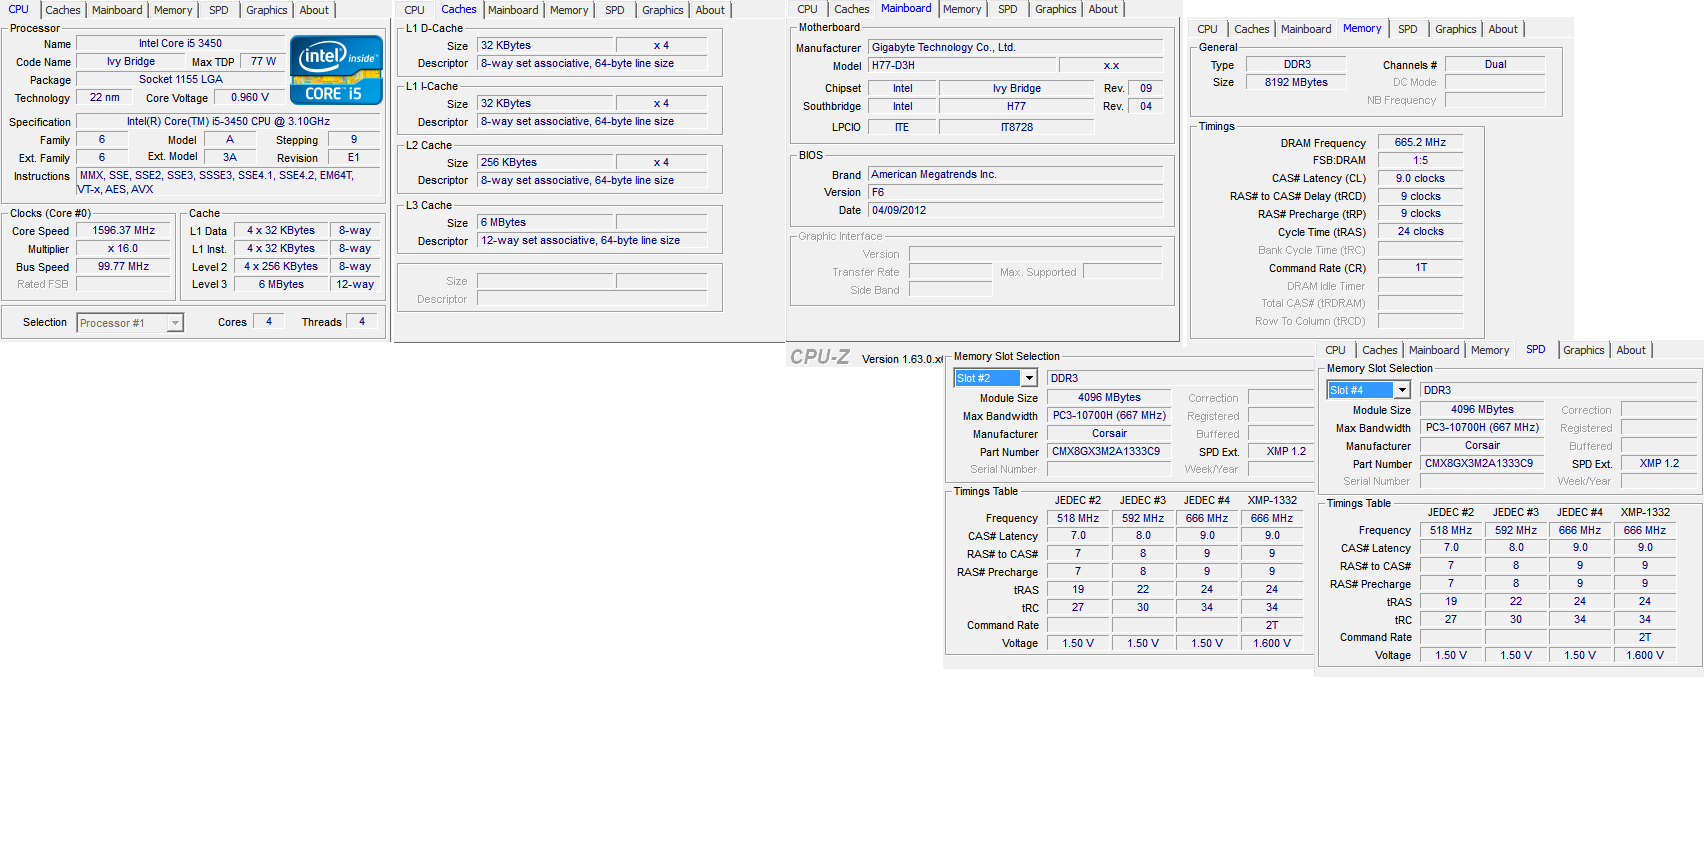Click the LPCIO value IT8728
1704x857 pixels.
[1016, 127]
